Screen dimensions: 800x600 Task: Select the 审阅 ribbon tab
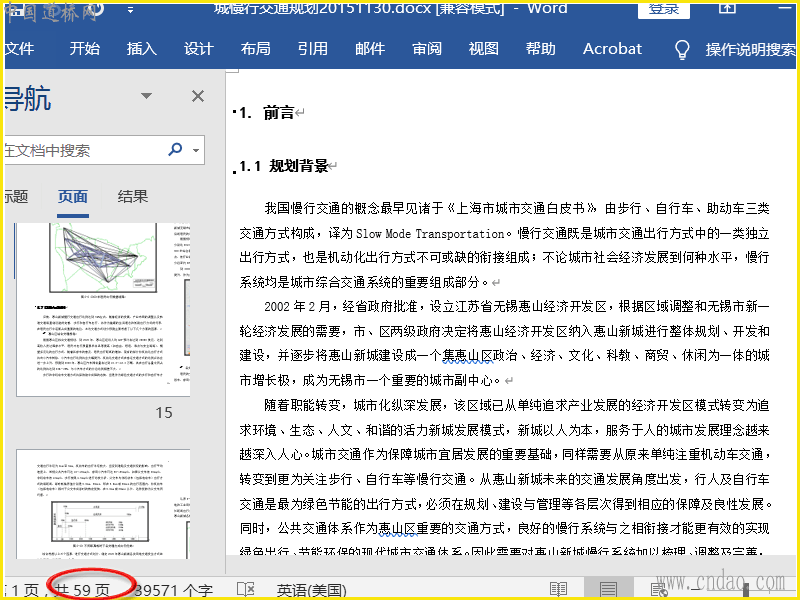tap(427, 49)
